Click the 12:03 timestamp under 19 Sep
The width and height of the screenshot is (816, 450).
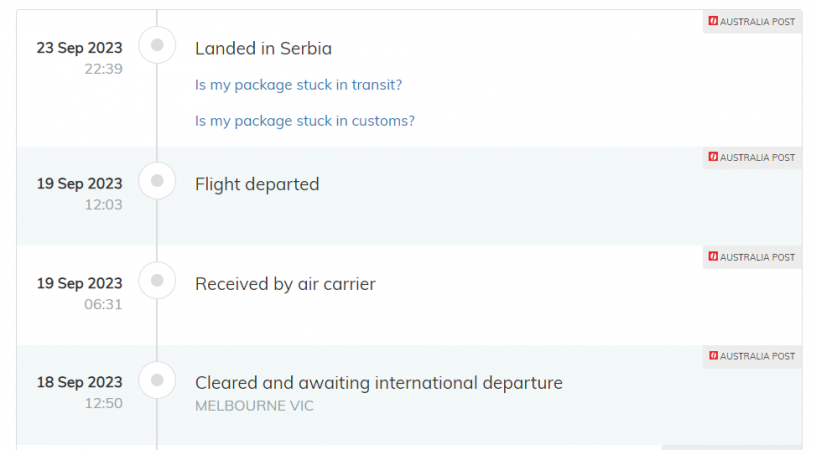103,205
